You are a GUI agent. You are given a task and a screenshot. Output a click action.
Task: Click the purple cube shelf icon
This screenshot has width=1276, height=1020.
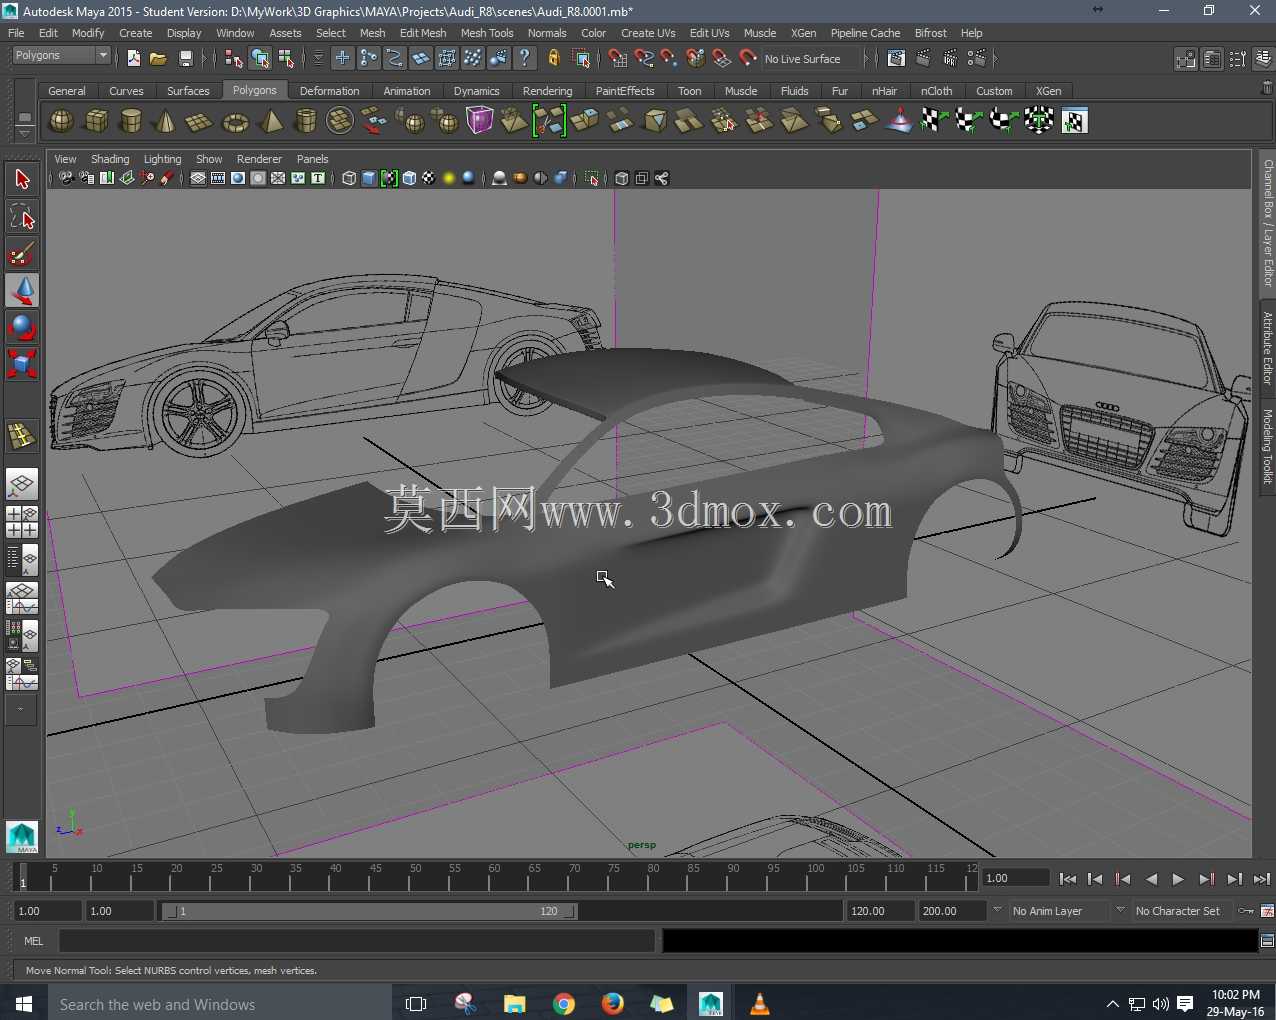(480, 121)
